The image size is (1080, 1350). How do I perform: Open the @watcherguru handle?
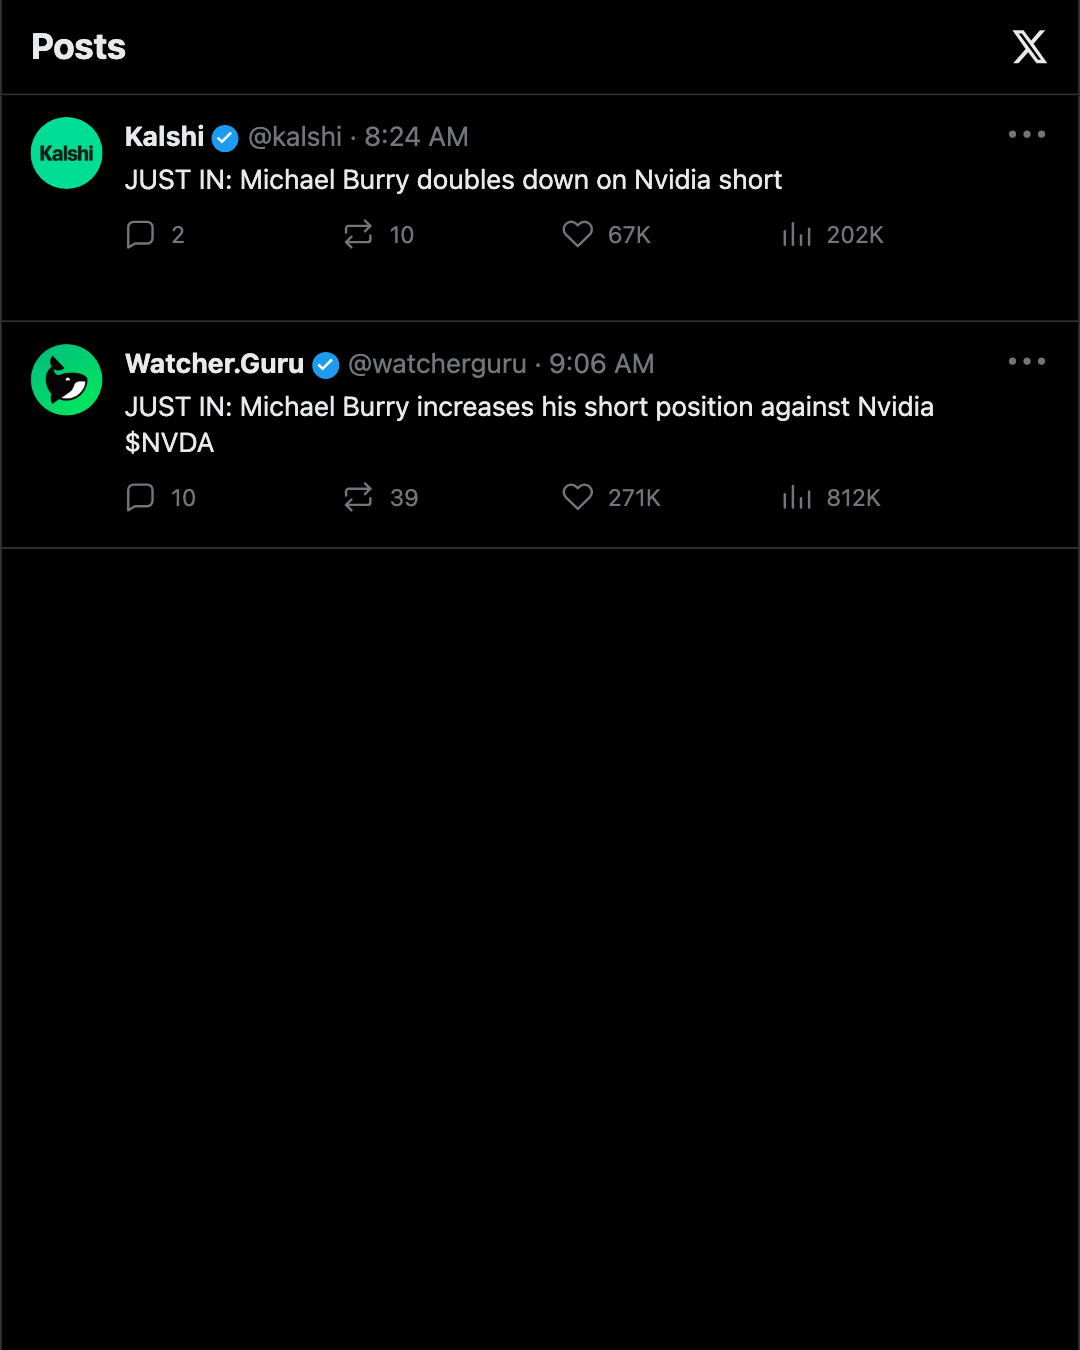tap(437, 364)
